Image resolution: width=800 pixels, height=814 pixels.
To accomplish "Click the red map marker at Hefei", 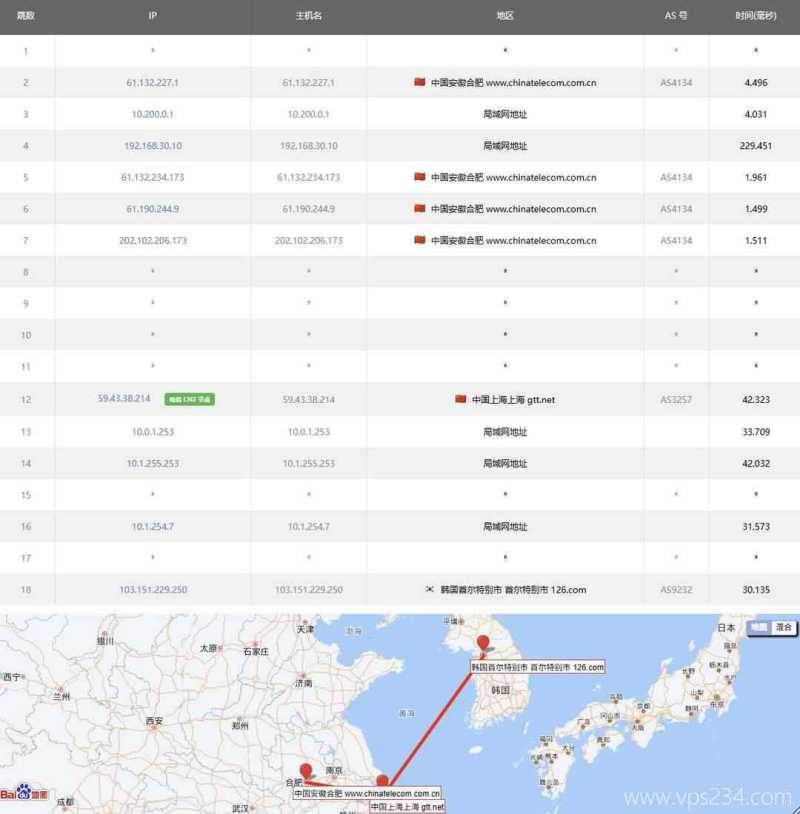I will click(305, 772).
